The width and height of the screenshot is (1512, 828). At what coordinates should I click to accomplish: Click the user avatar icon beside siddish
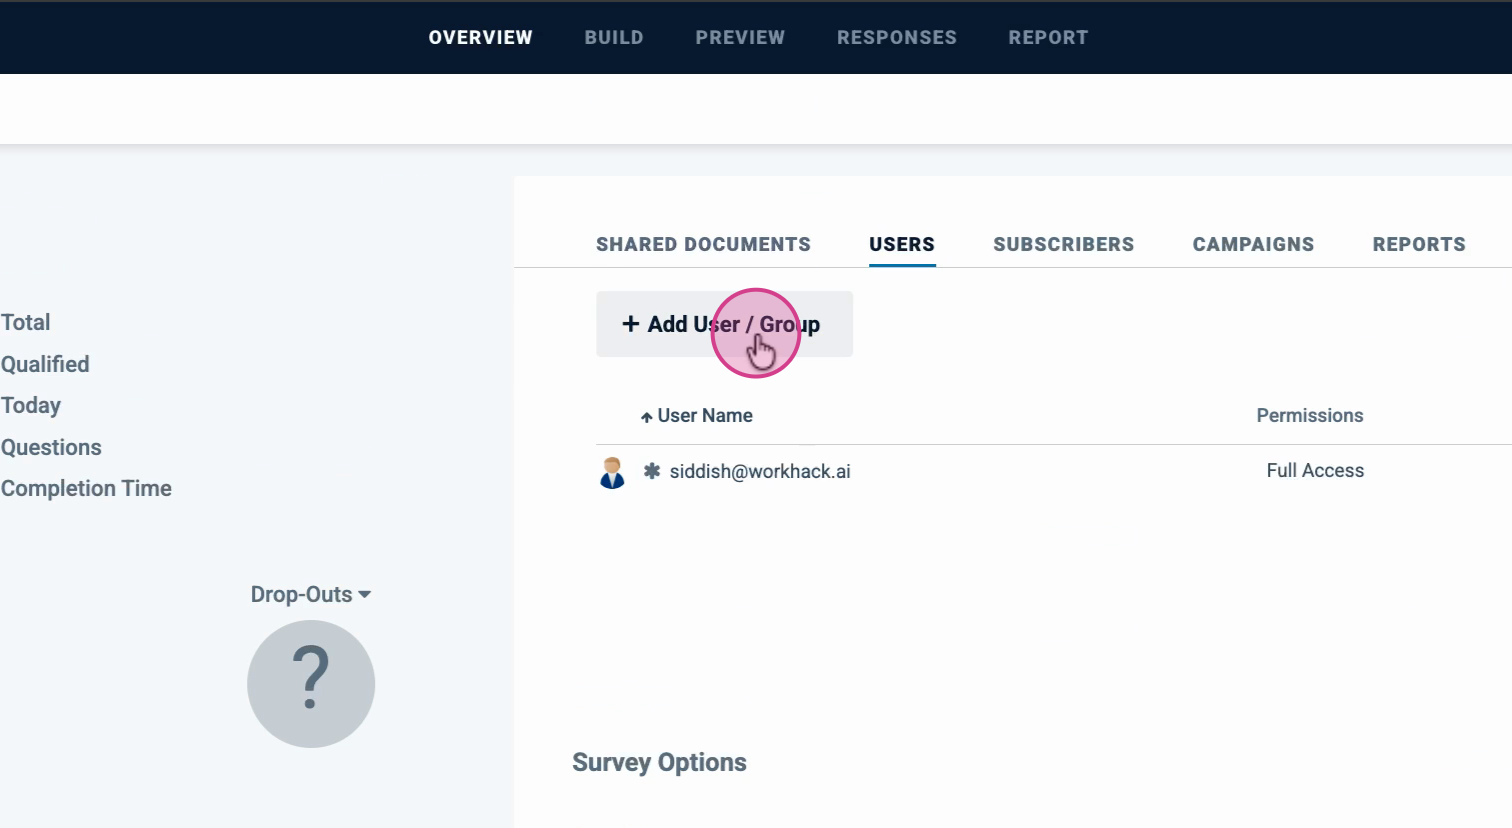612,472
